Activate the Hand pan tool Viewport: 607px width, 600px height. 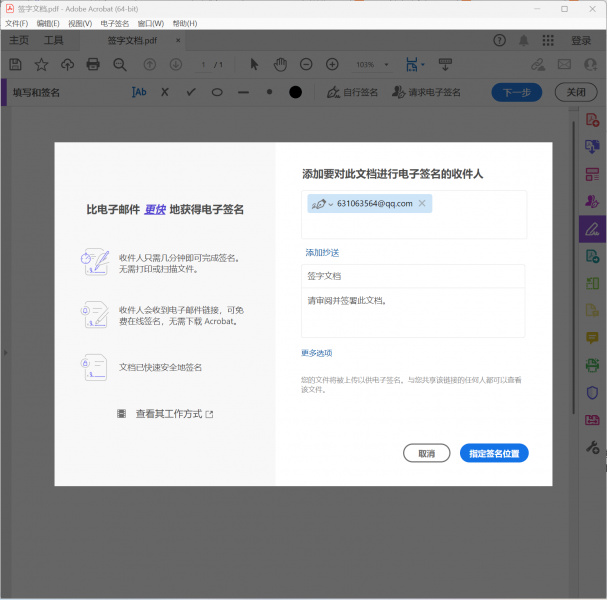pos(280,64)
